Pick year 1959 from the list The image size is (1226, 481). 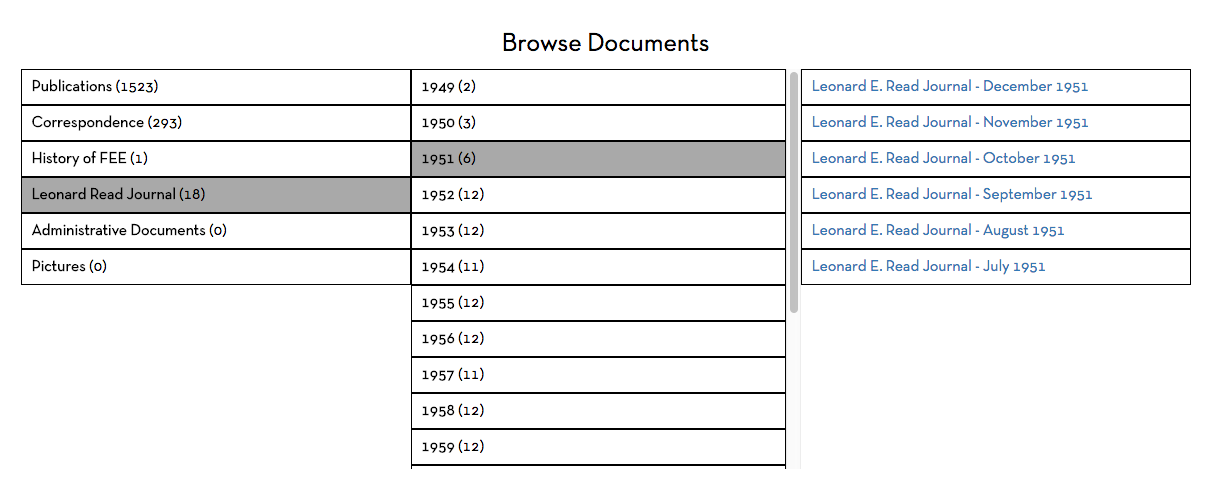452,447
